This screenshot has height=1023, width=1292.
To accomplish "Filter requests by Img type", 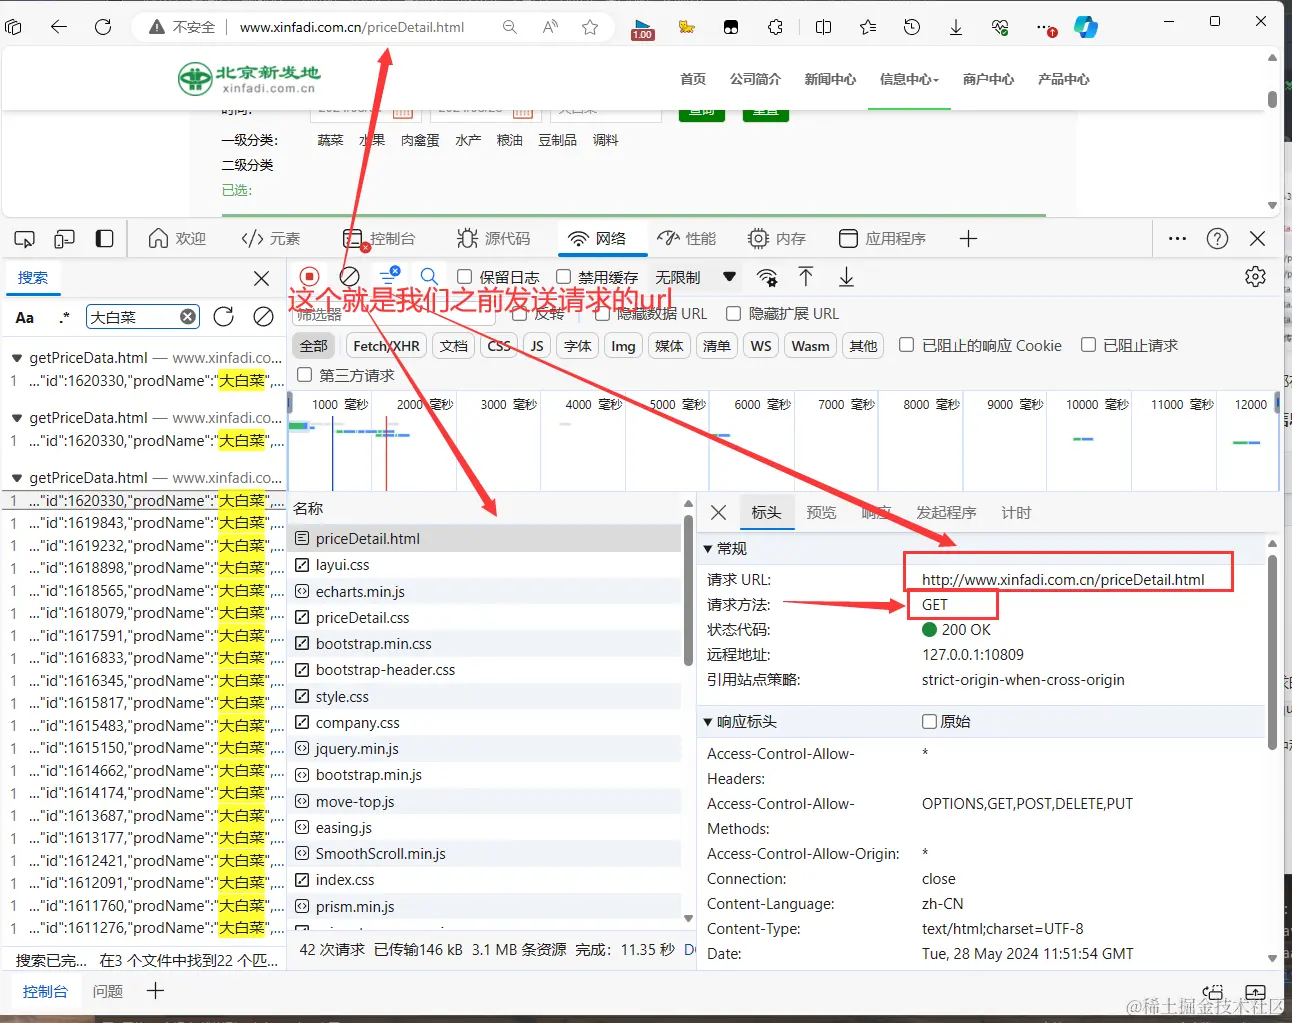I will click(623, 346).
